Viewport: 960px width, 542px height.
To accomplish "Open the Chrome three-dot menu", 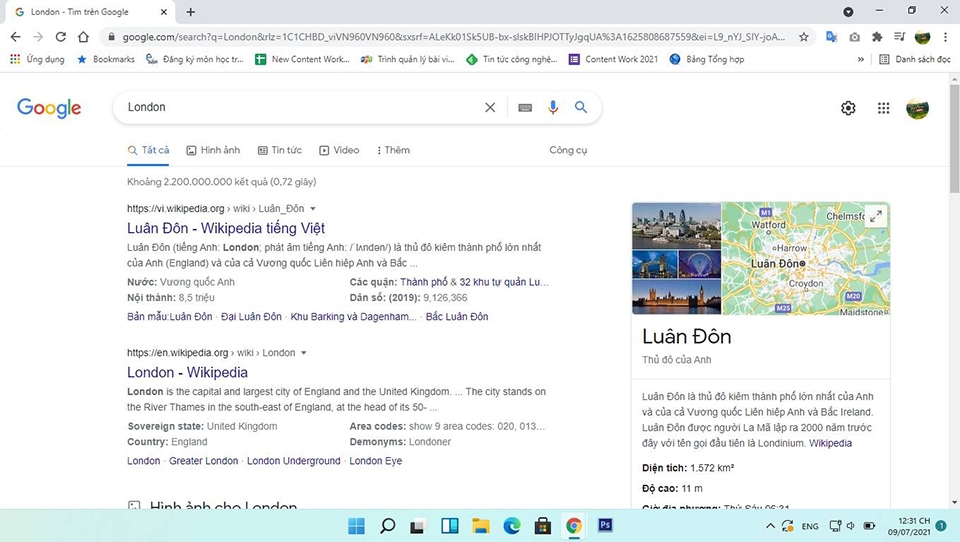I will tap(946, 37).
